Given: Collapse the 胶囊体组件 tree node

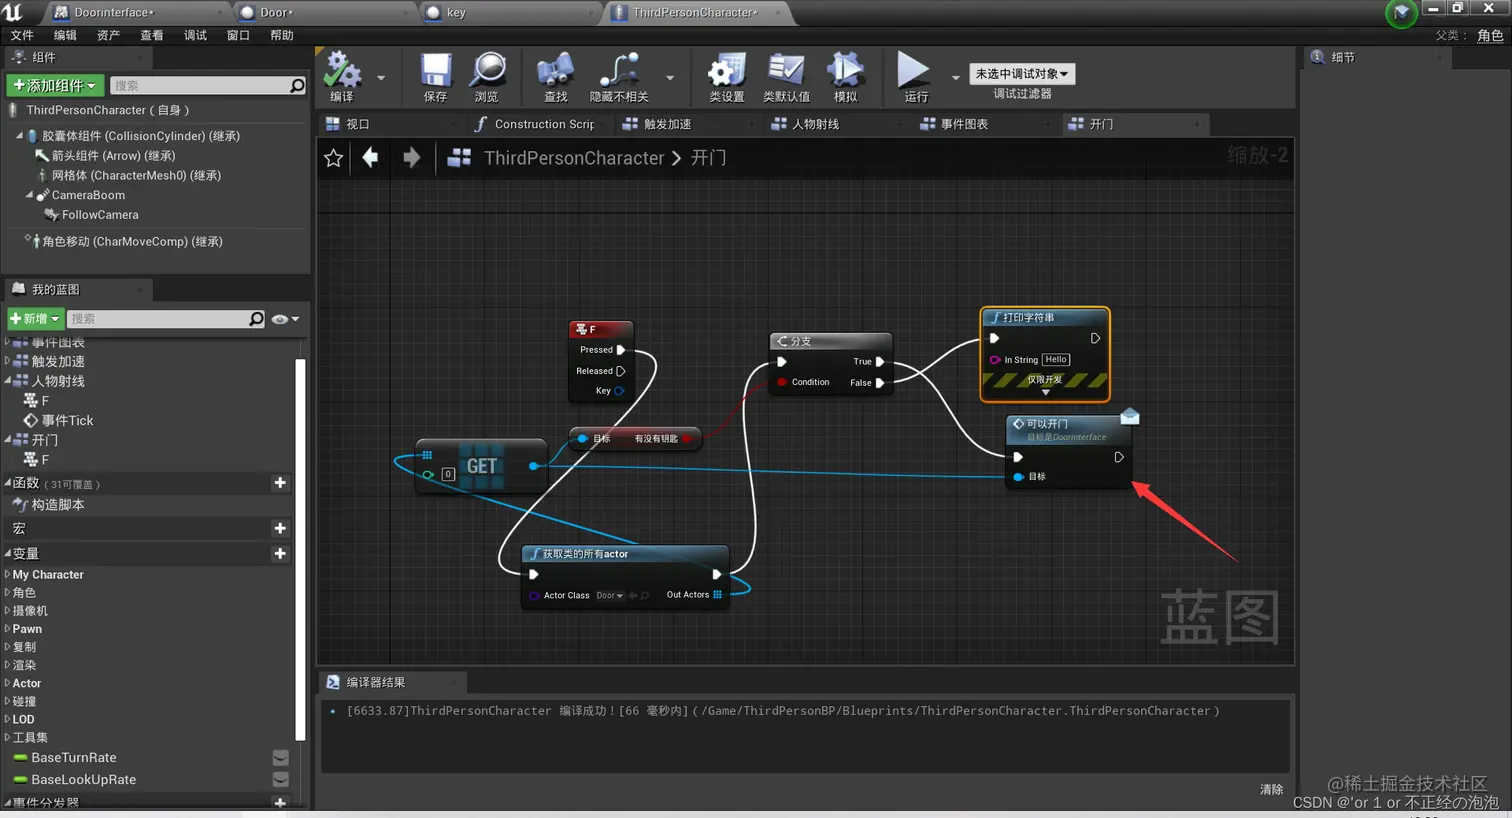Looking at the screenshot, I should point(19,135).
